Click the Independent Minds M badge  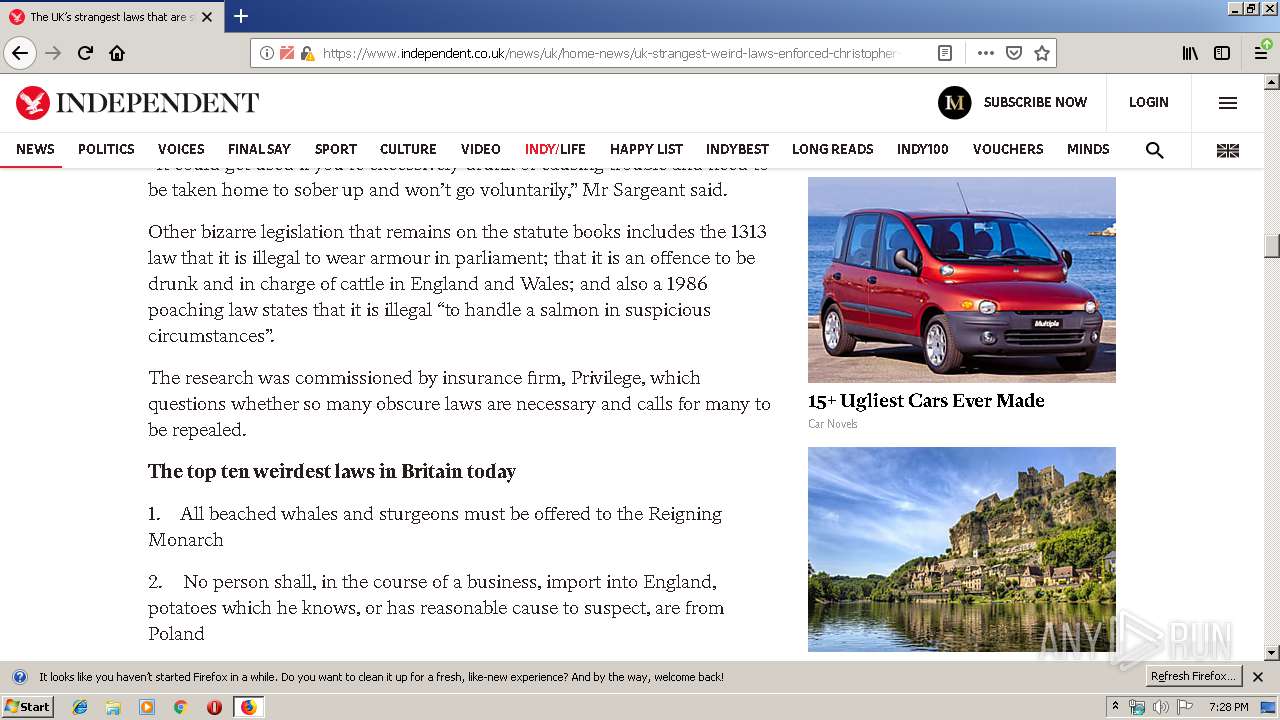click(954, 102)
